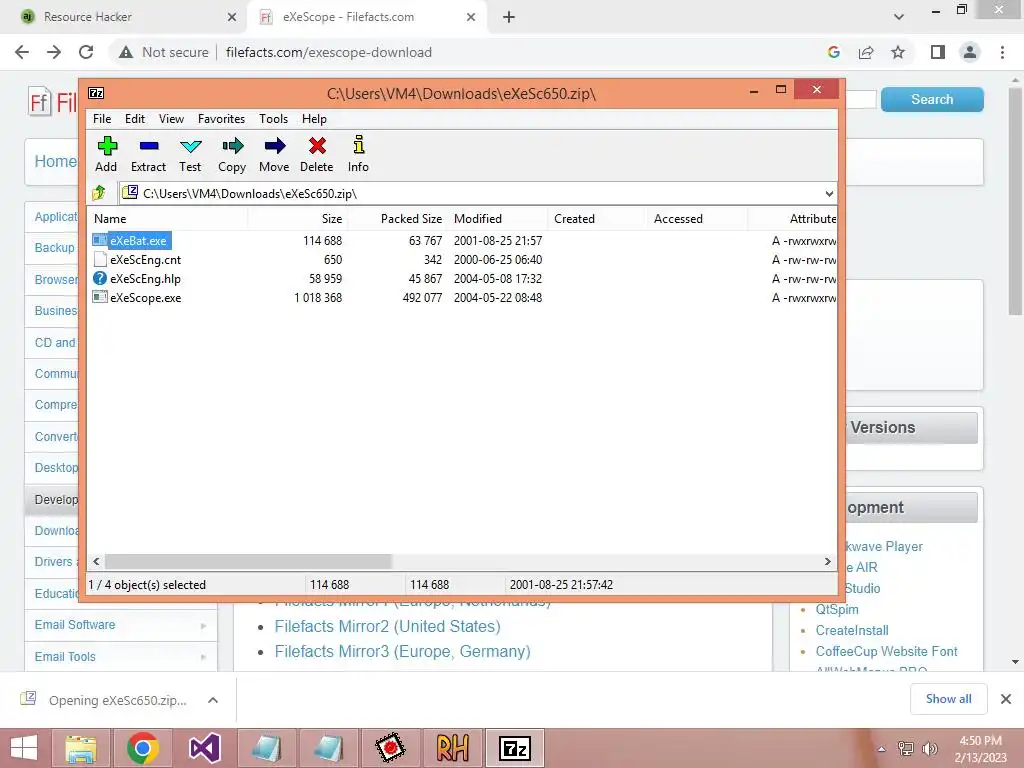The image size is (1024, 768).
Task: Click the horizontal scrollbar right arrow
Action: tap(827, 562)
